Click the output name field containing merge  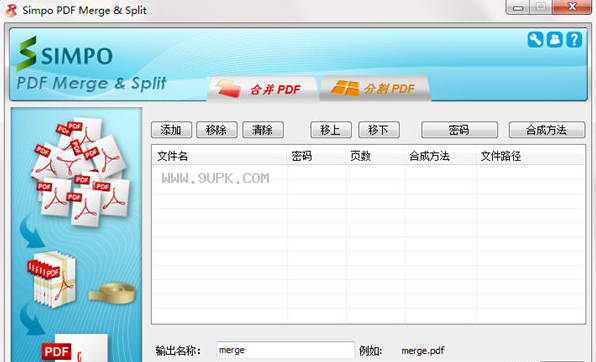click(285, 350)
